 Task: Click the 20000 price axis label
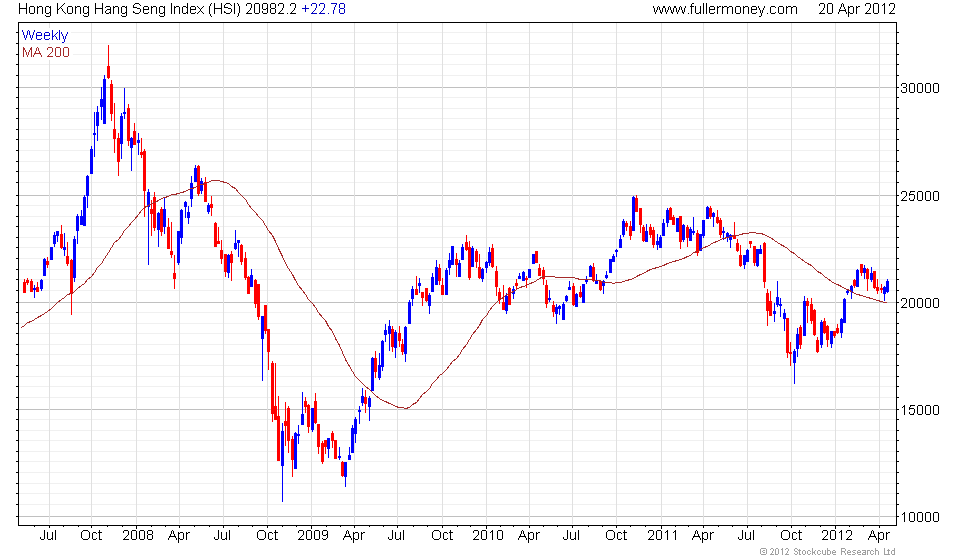click(x=919, y=303)
